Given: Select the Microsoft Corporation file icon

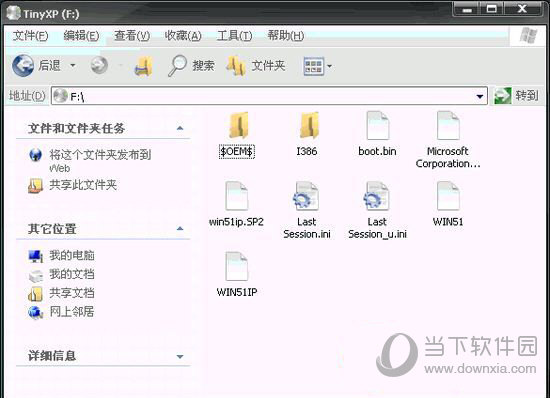Looking at the screenshot, I should coord(448,126).
